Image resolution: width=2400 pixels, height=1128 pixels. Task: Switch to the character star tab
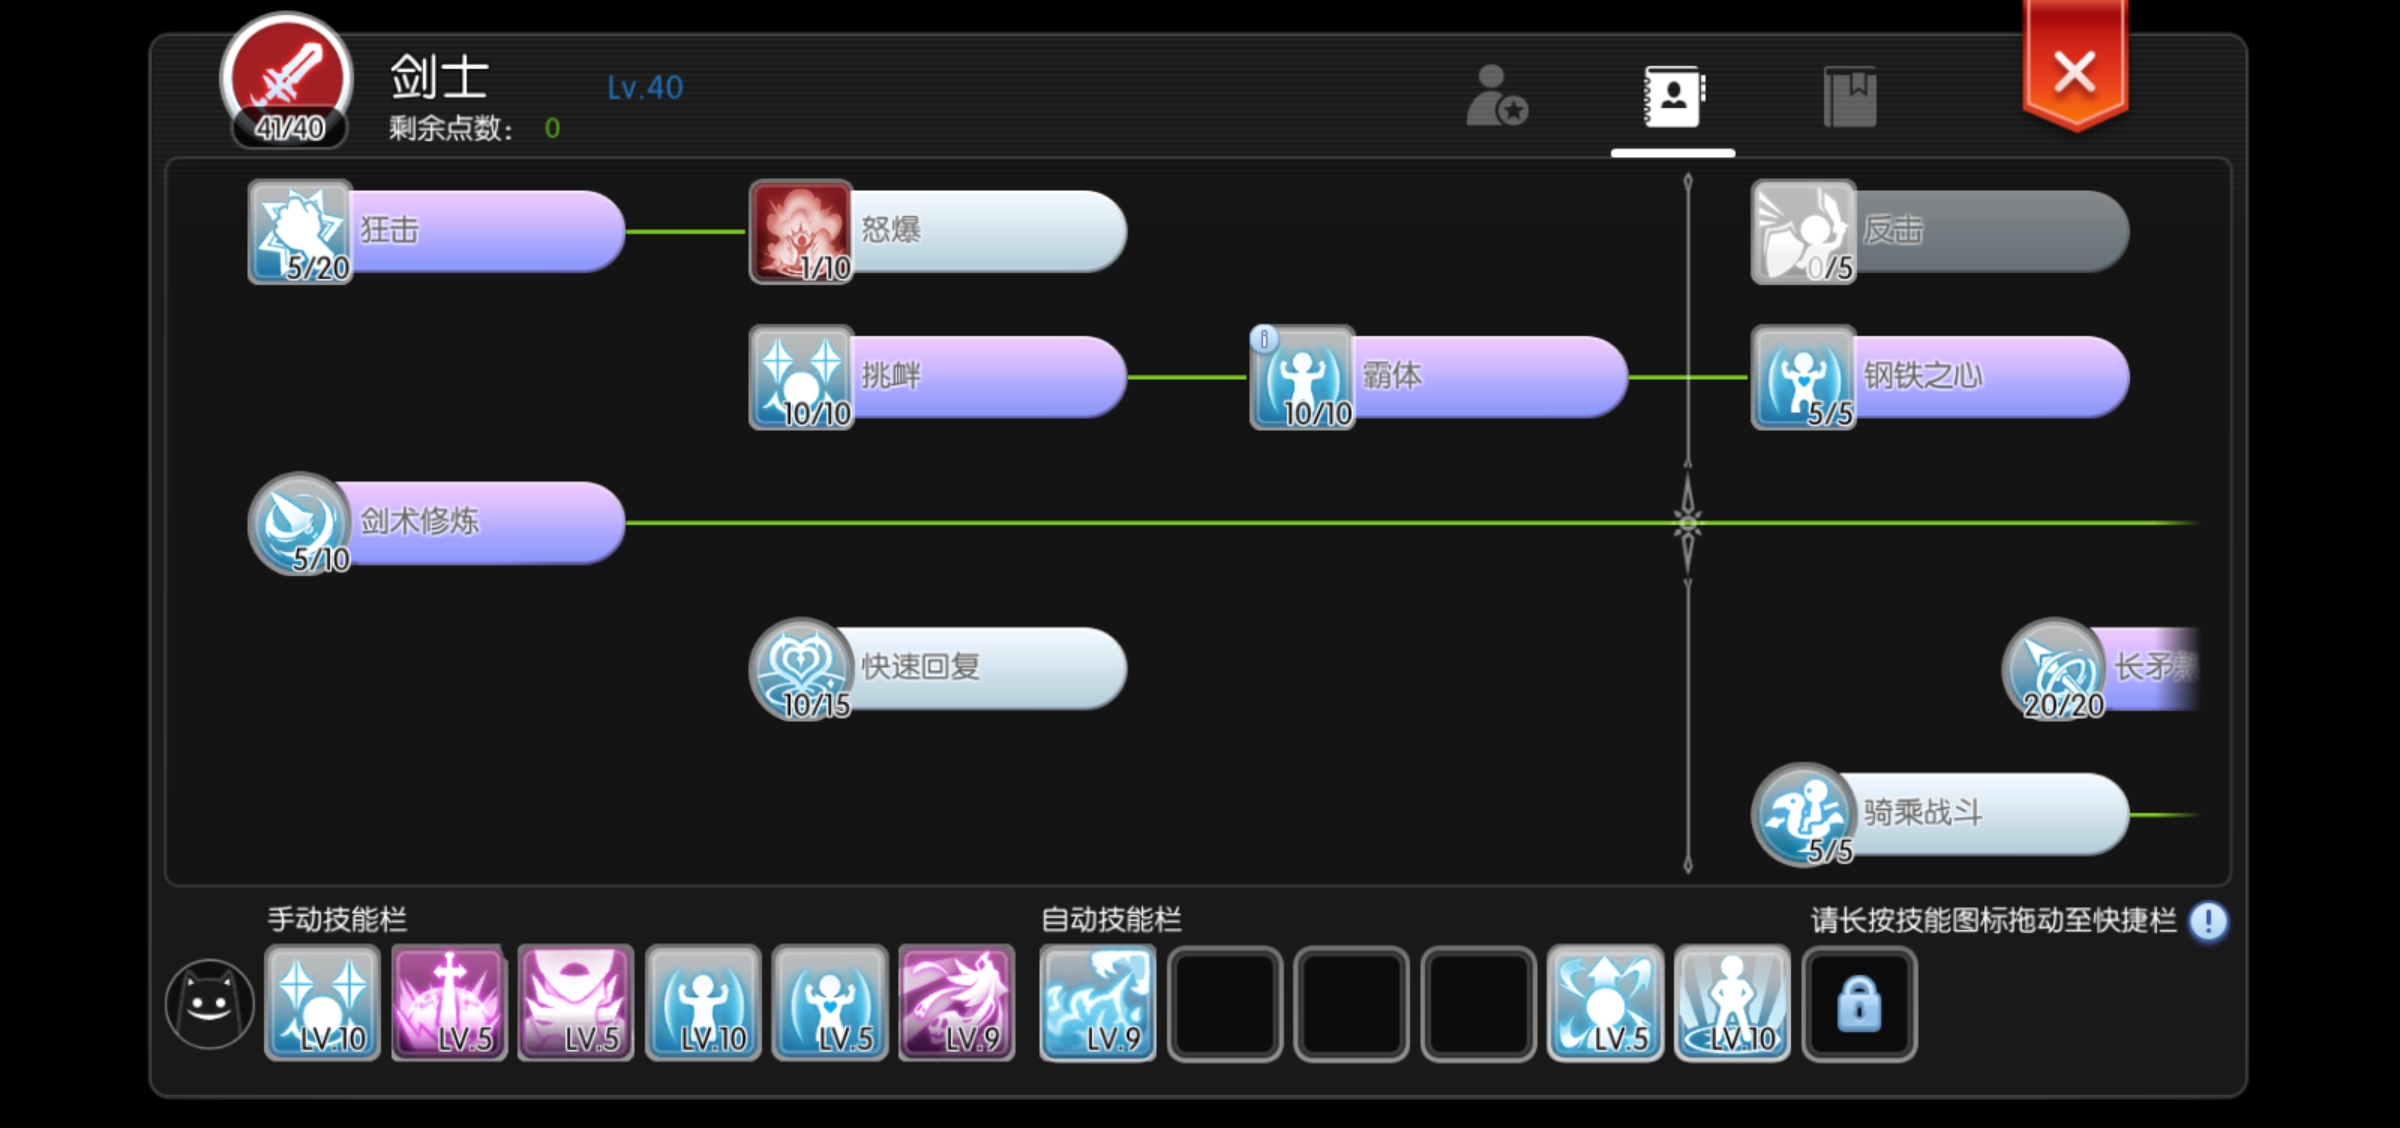pos(1496,96)
